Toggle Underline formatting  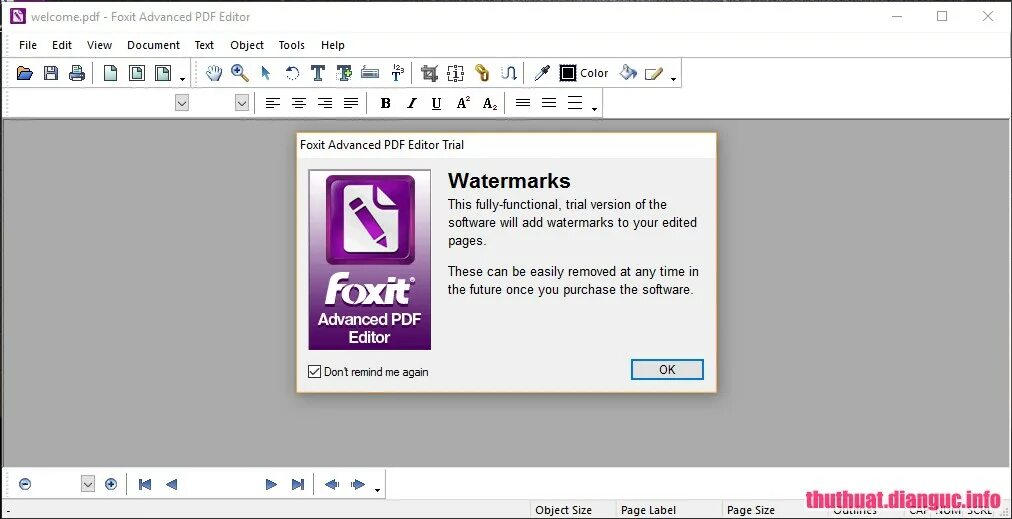coord(436,103)
